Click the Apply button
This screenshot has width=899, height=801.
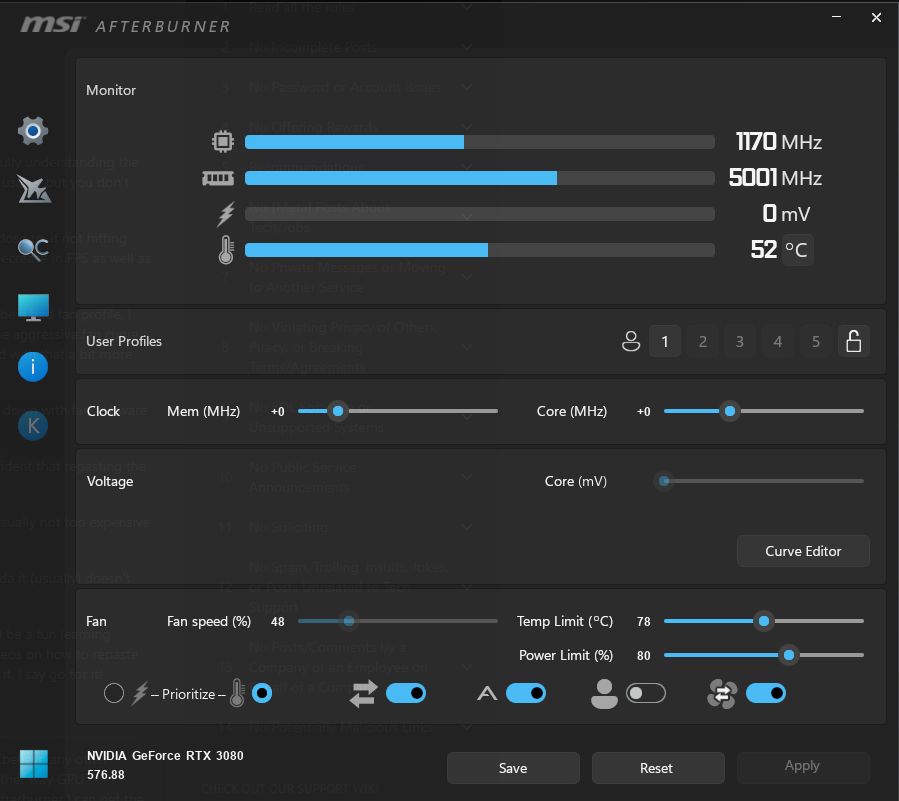[x=803, y=768]
